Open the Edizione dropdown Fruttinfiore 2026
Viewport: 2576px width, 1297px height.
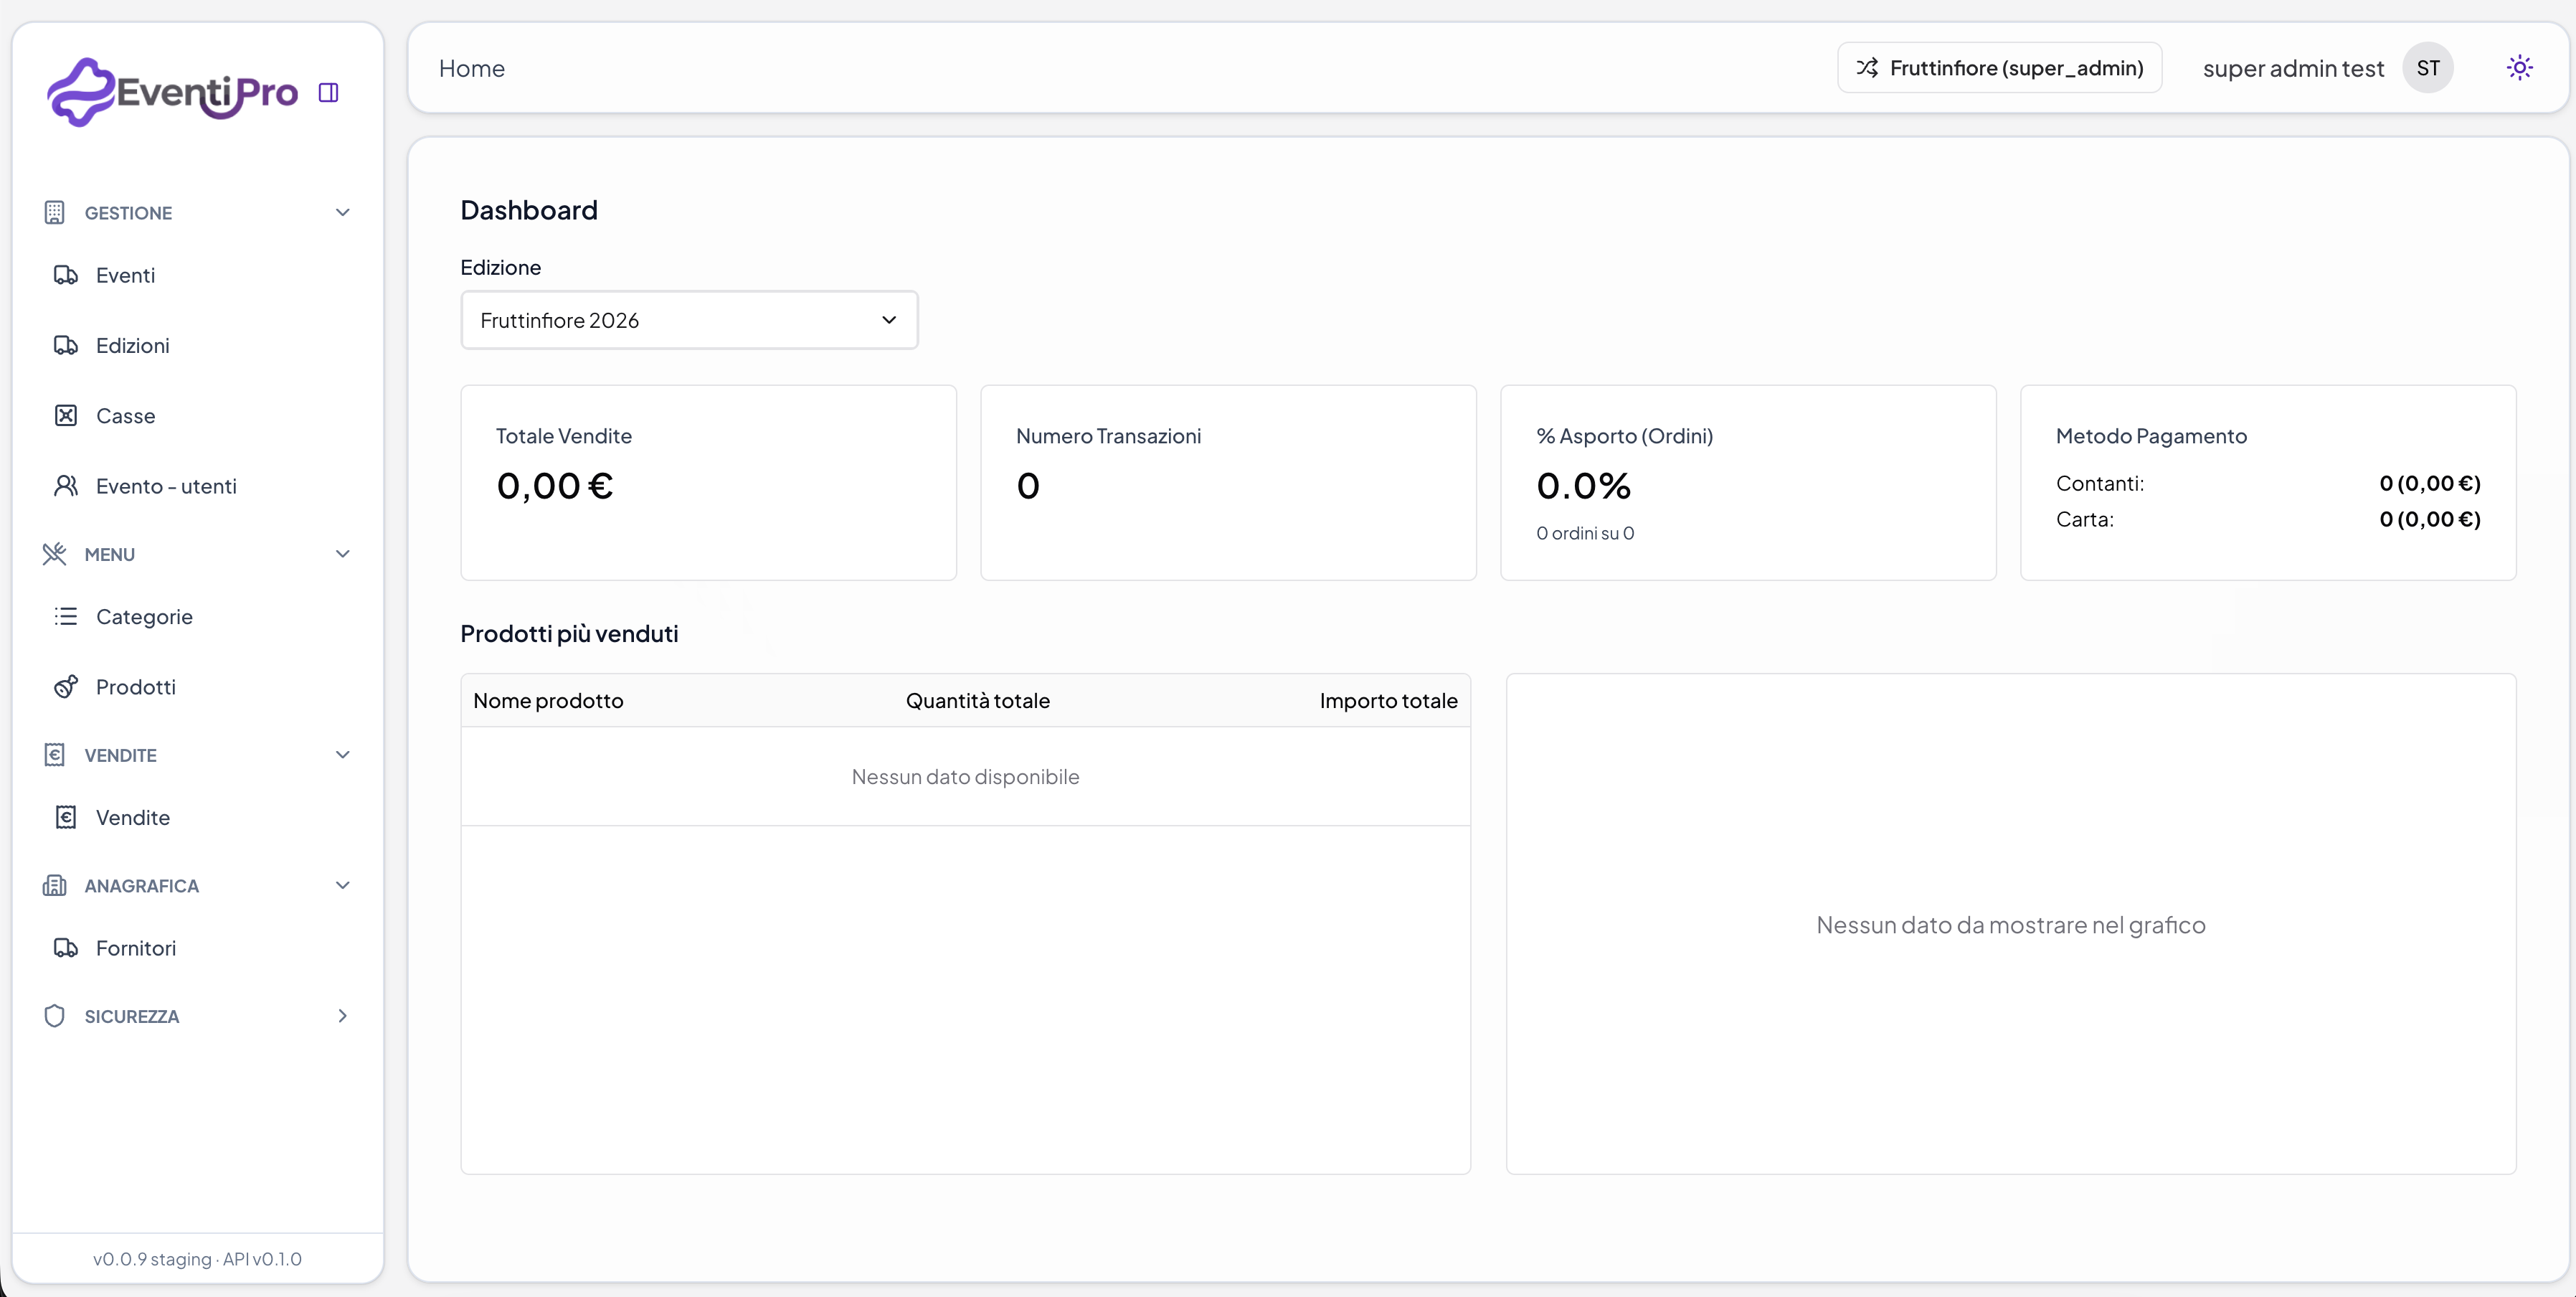689,320
